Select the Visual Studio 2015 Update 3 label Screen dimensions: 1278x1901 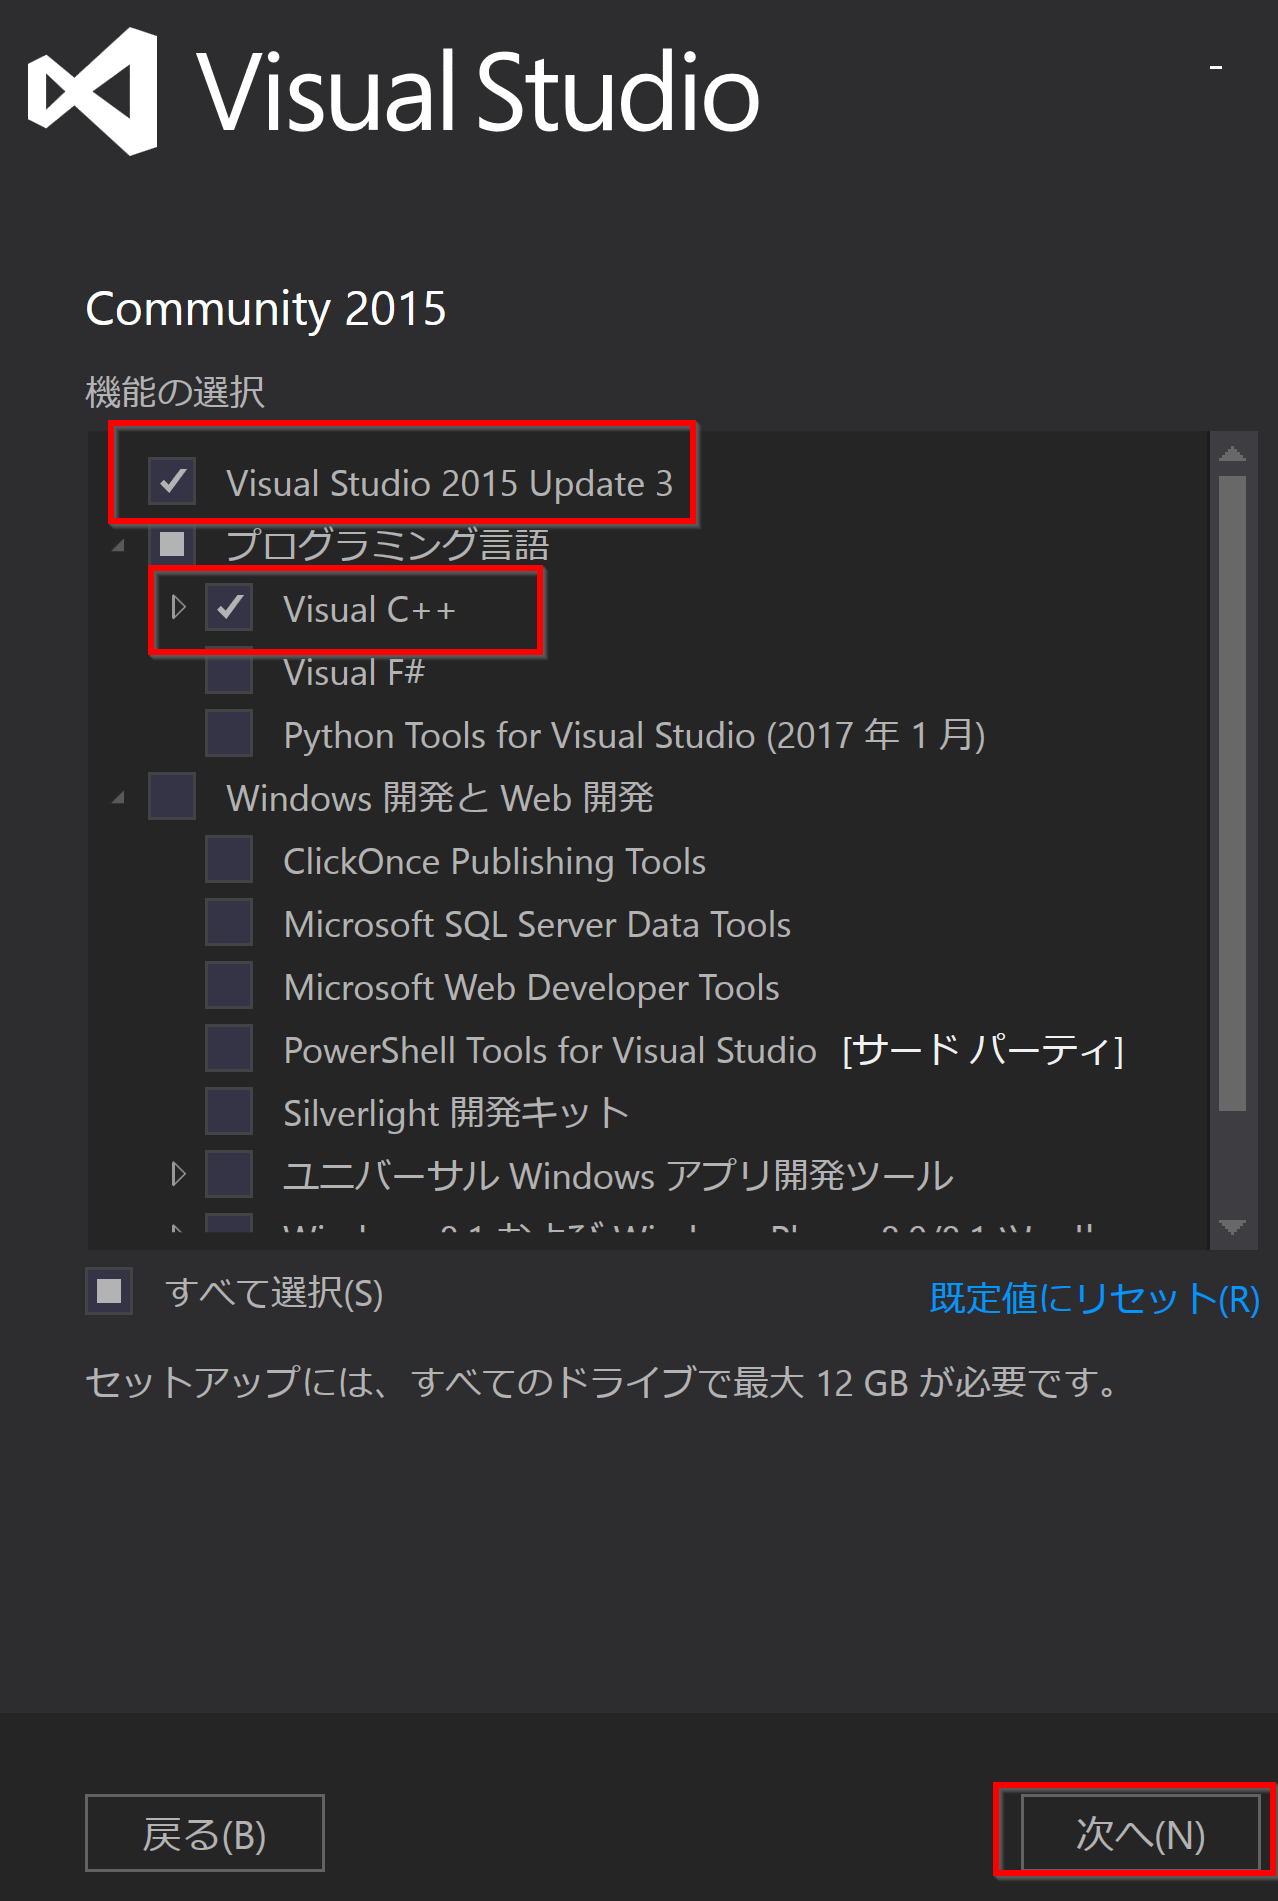pos(450,483)
